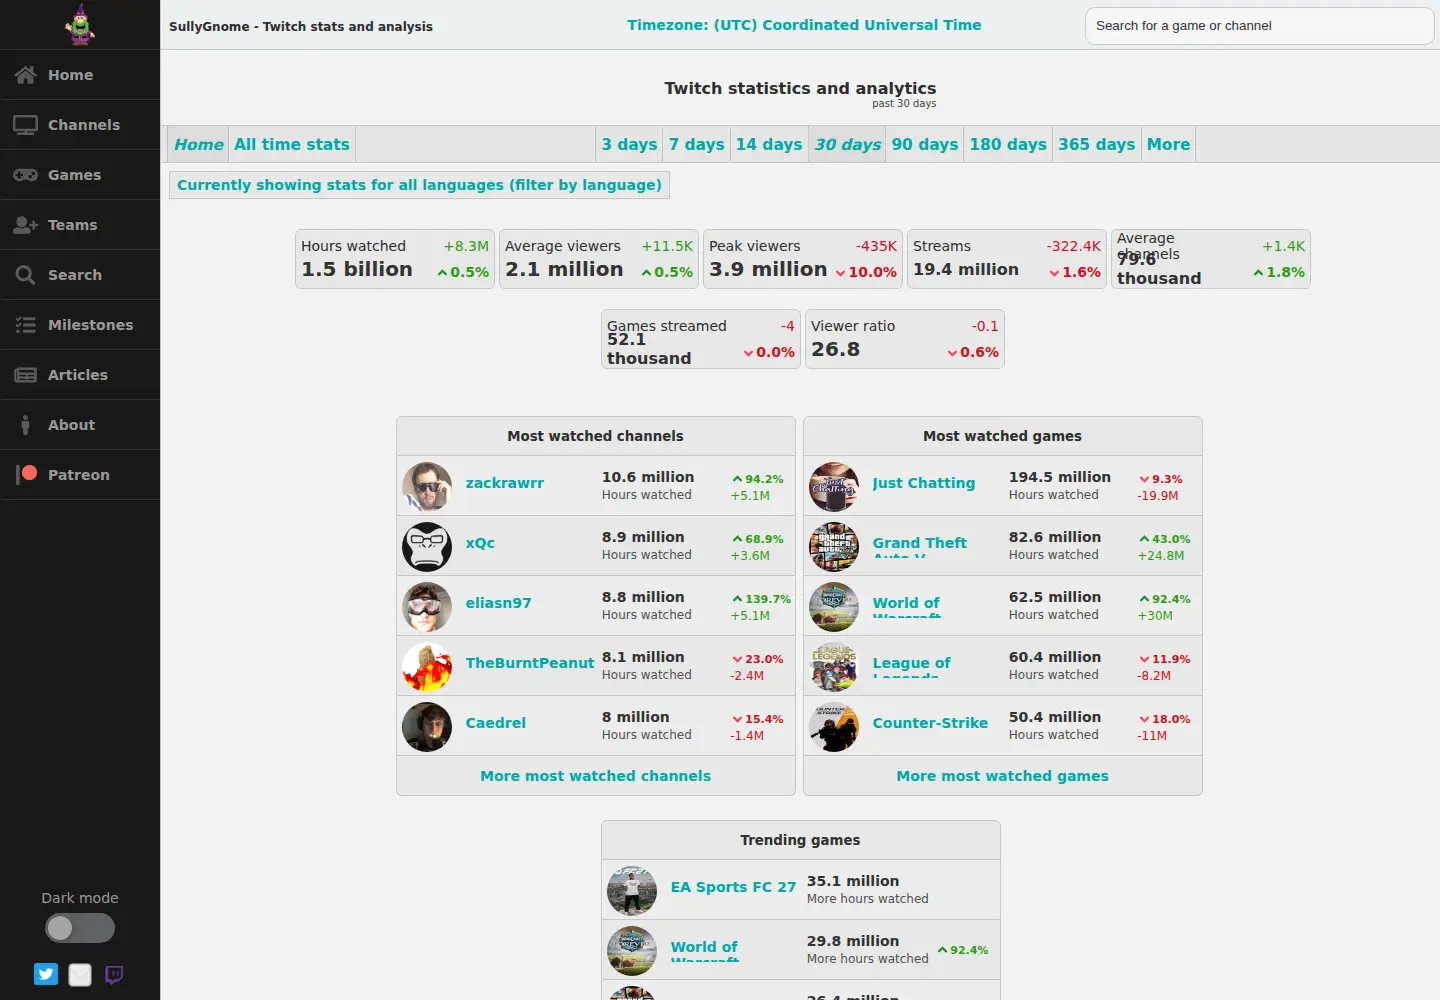Image resolution: width=1440 pixels, height=1000 pixels.
Task: Click the World of Warcraft icon in most watched games
Action: pyautogui.click(x=834, y=607)
